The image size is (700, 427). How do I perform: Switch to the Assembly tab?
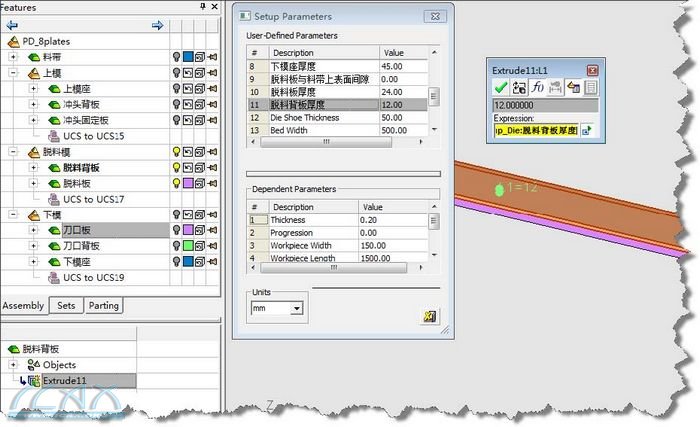coord(23,306)
